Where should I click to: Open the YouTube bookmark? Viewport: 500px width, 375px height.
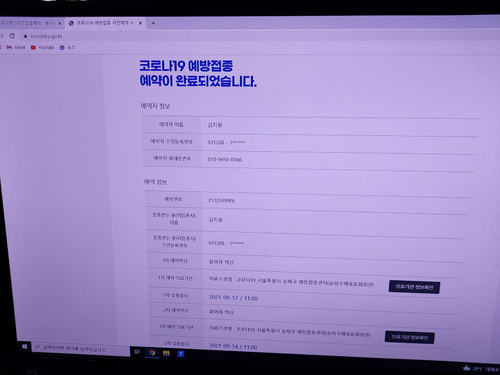42,47
